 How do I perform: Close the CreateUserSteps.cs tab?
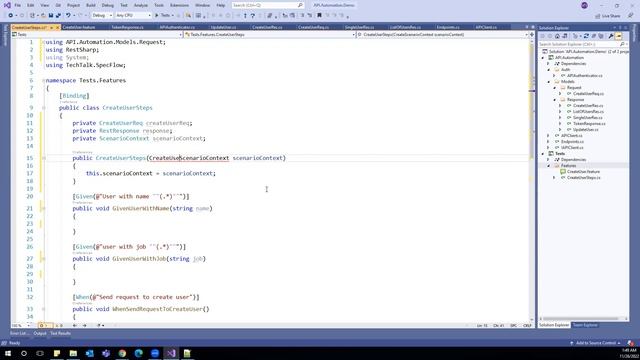pos(58,27)
